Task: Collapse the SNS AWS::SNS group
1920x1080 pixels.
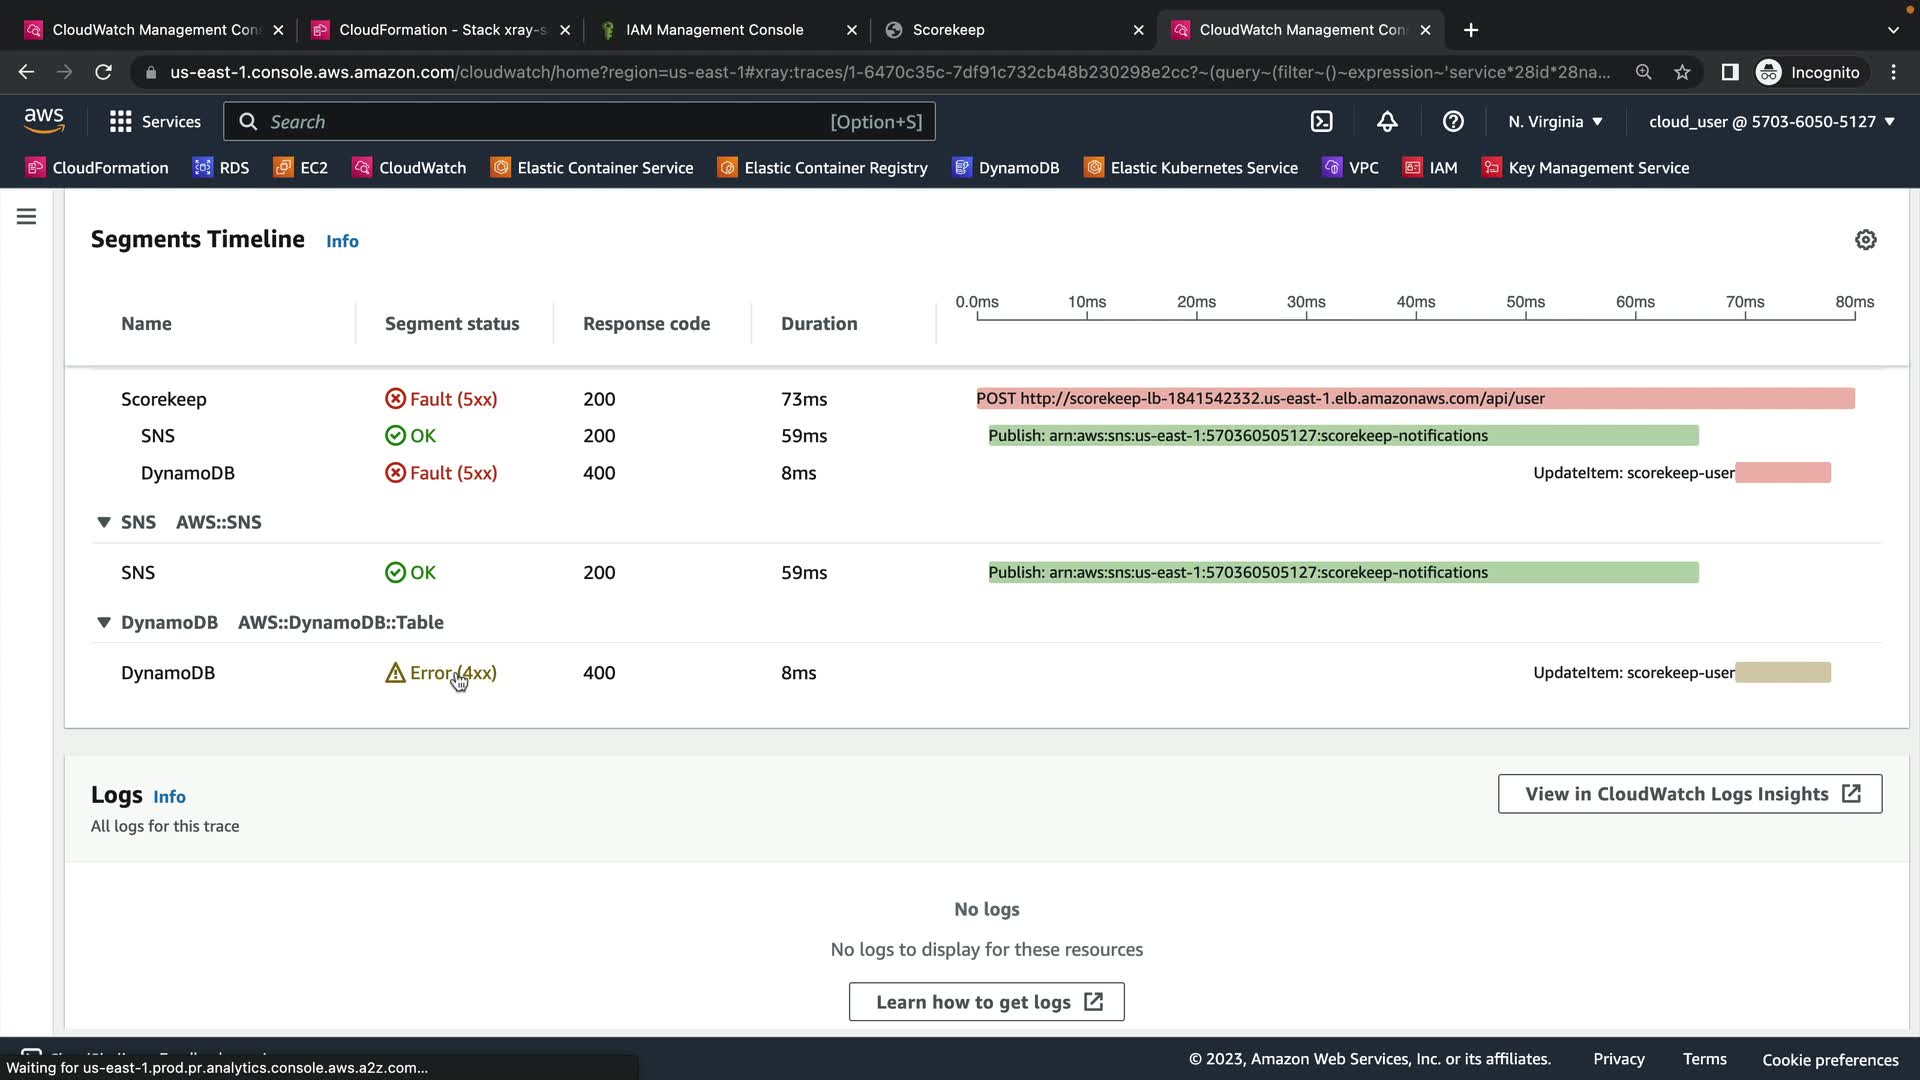Action: 104,522
